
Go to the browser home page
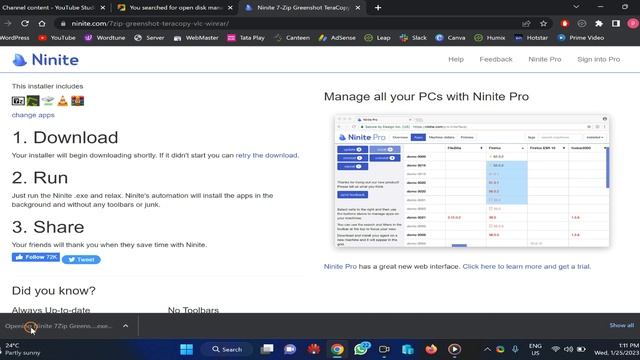pyautogui.click(x=42, y=24)
